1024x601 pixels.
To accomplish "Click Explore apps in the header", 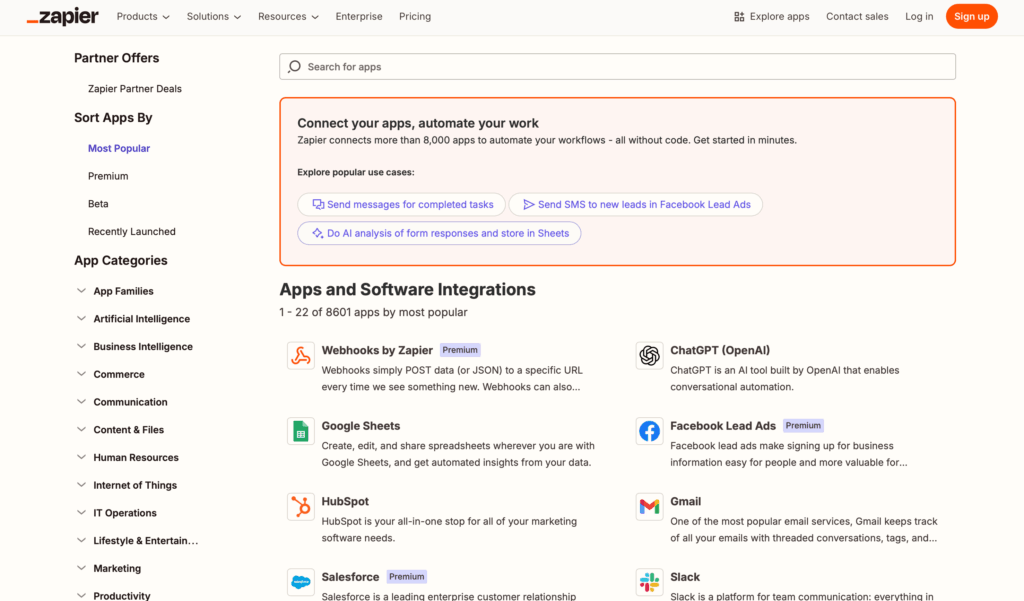I will click(771, 17).
